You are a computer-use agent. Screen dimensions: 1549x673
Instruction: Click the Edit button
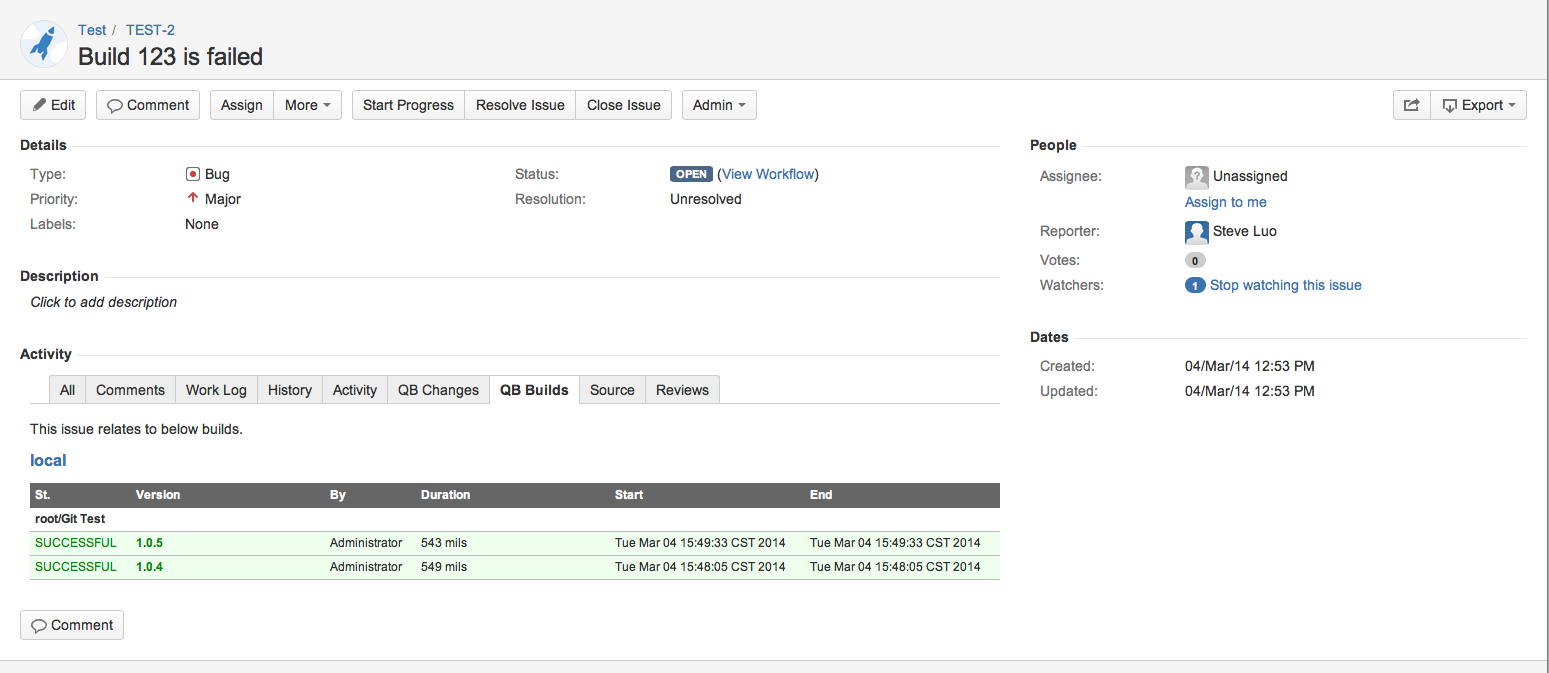53,105
